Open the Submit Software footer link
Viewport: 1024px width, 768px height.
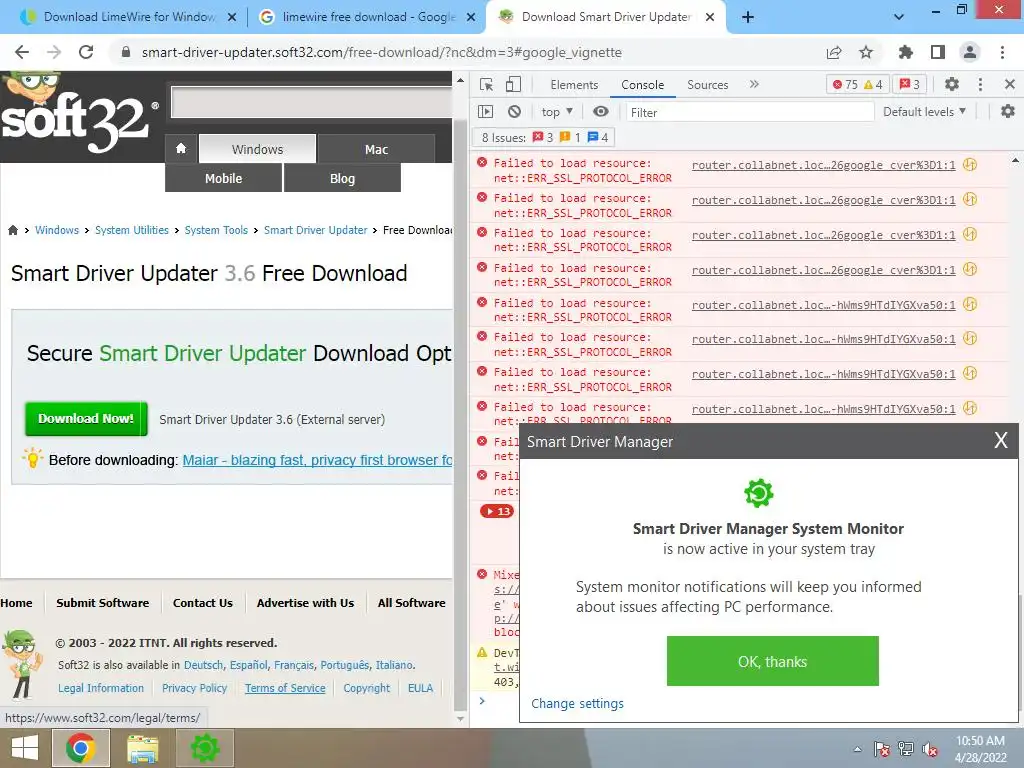103,603
